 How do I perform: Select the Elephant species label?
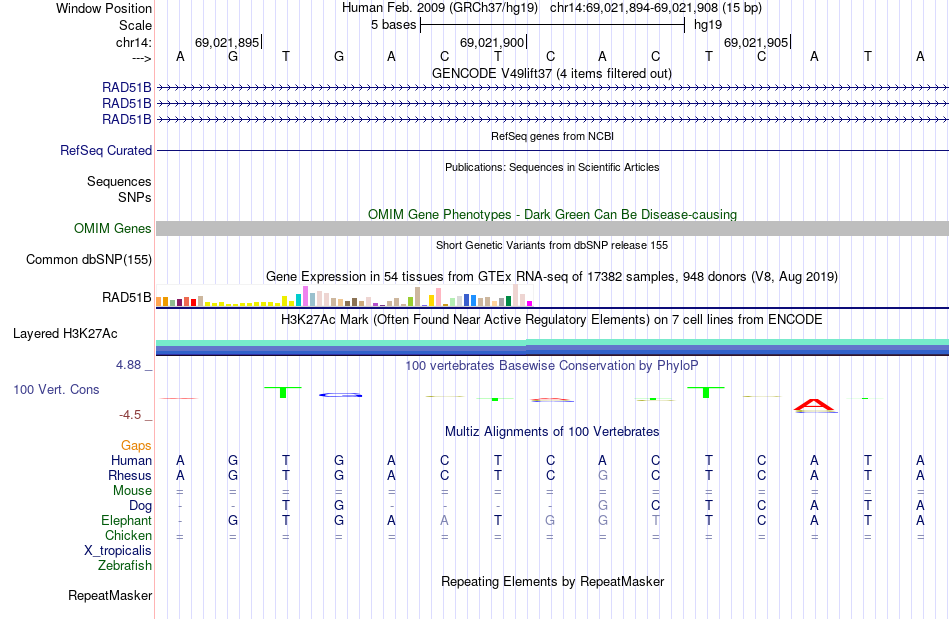[126, 520]
